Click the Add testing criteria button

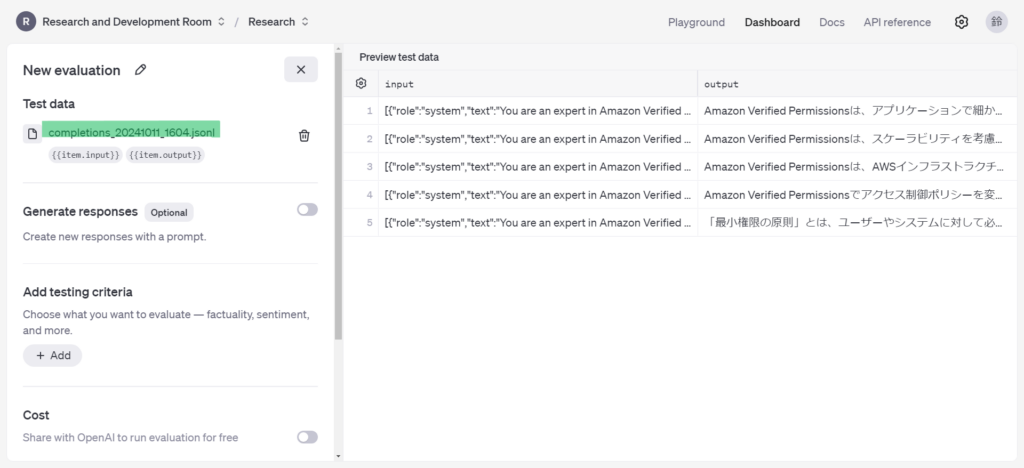click(x=53, y=356)
